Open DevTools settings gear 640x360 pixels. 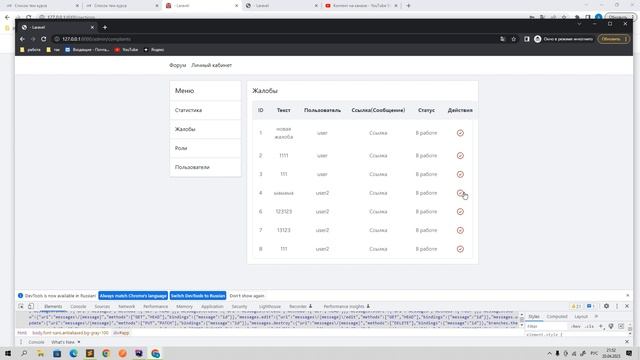606,306
